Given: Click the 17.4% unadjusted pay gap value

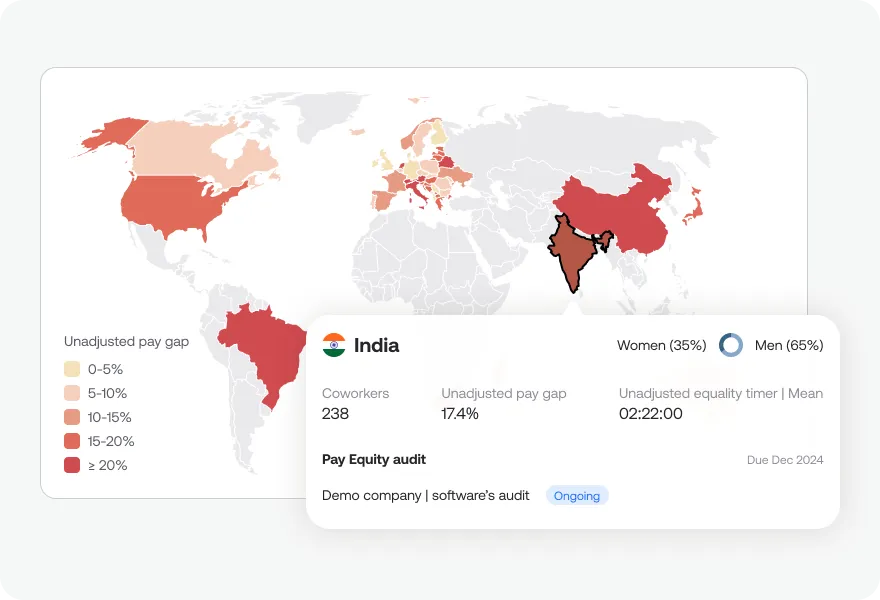Looking at the screenshot, I should coord(460,414).
